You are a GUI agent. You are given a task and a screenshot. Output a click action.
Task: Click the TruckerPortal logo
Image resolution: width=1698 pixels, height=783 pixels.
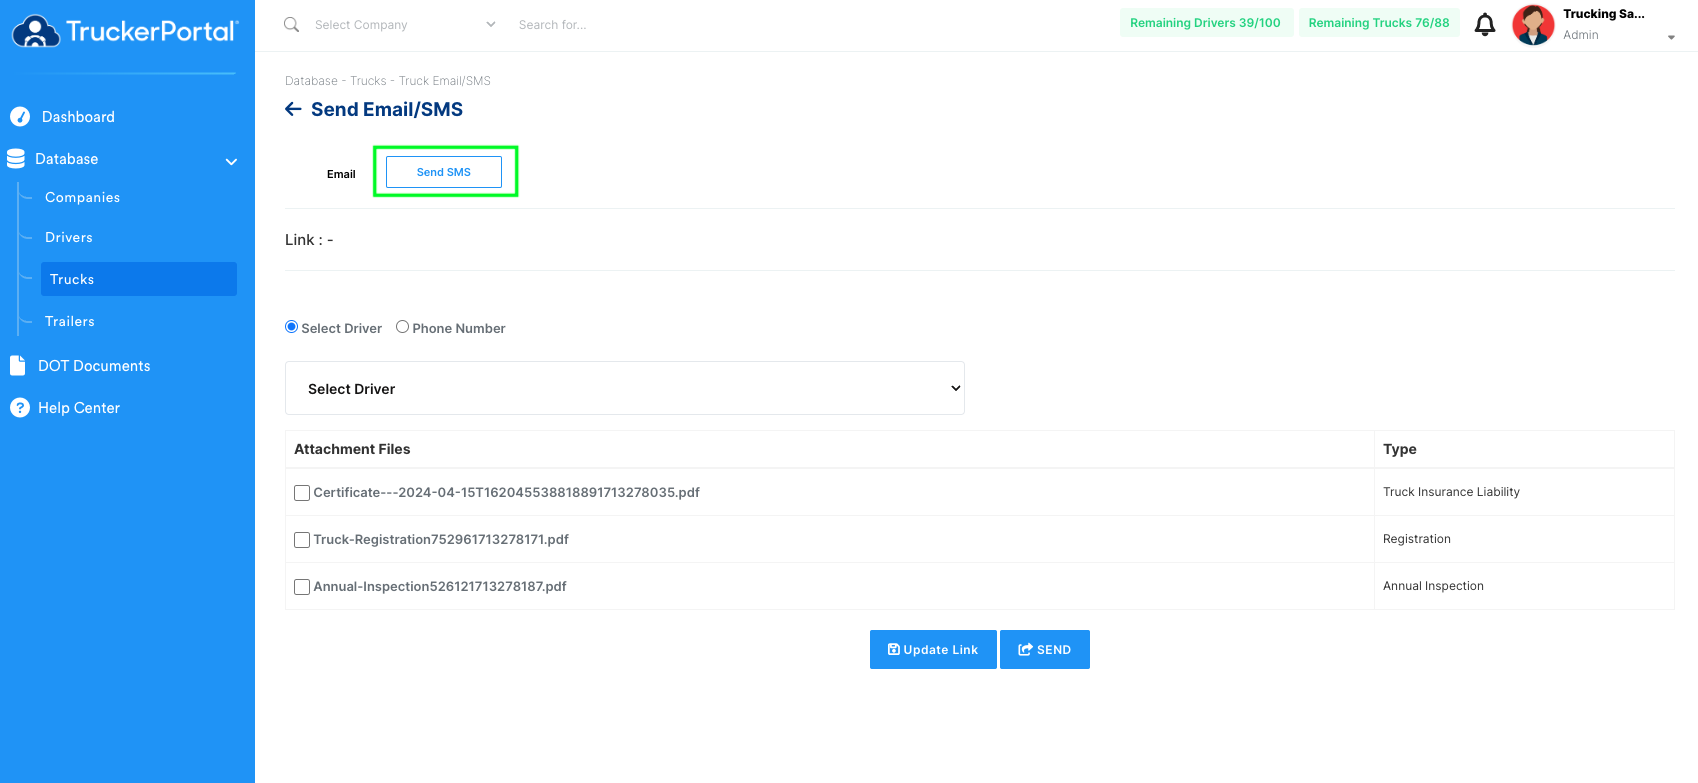(125, 31)
